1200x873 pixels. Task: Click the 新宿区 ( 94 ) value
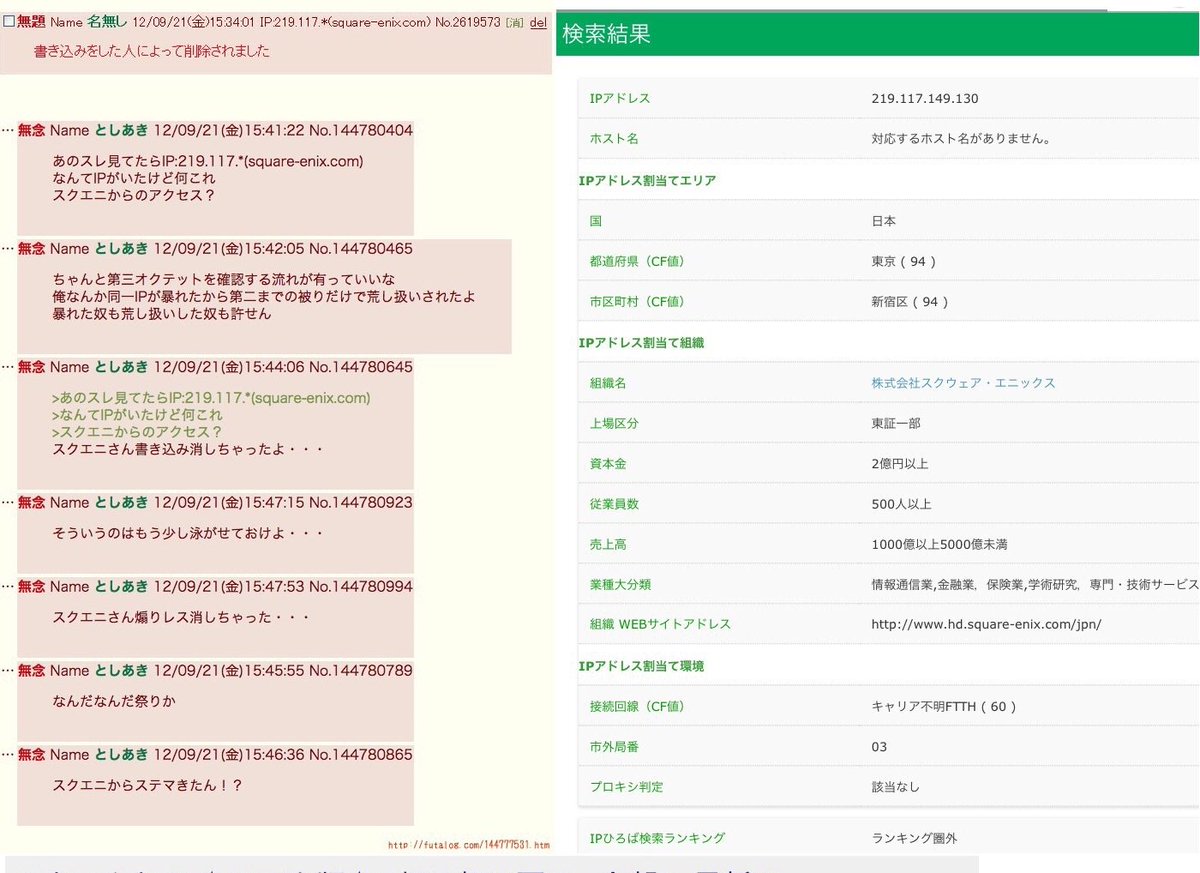[x=910, y=302]
